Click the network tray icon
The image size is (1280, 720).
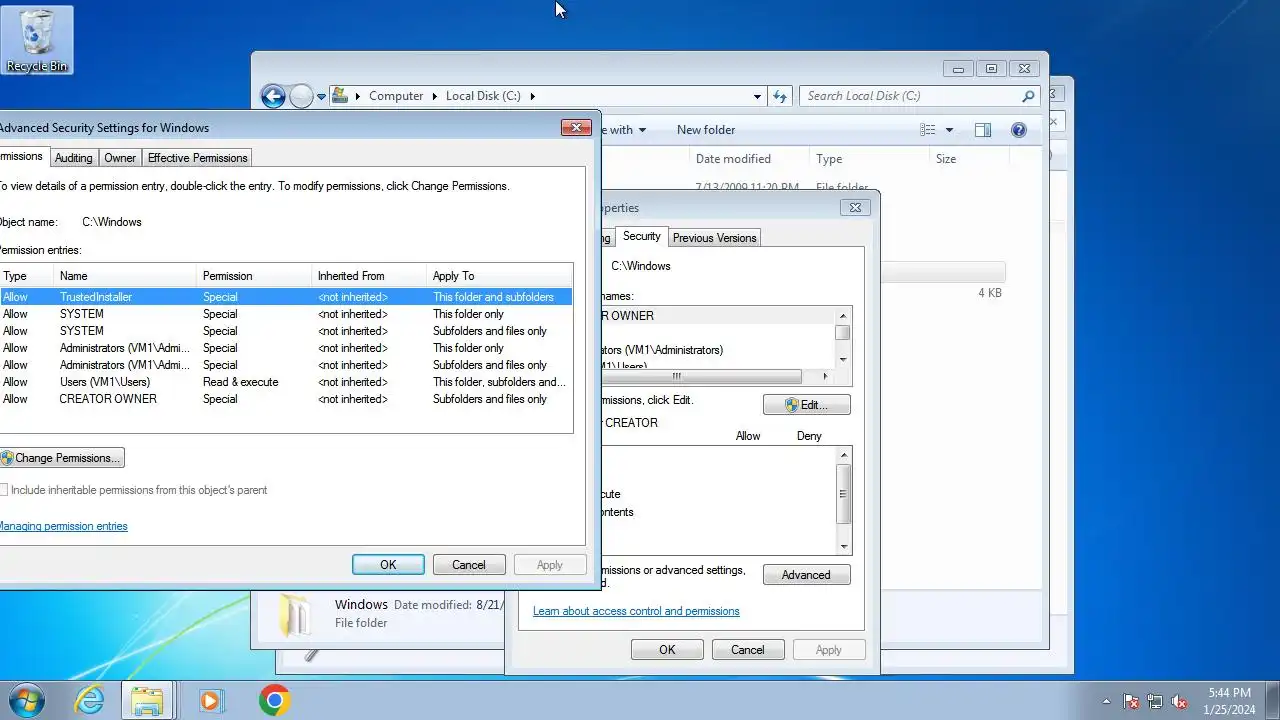(1155, 701)
